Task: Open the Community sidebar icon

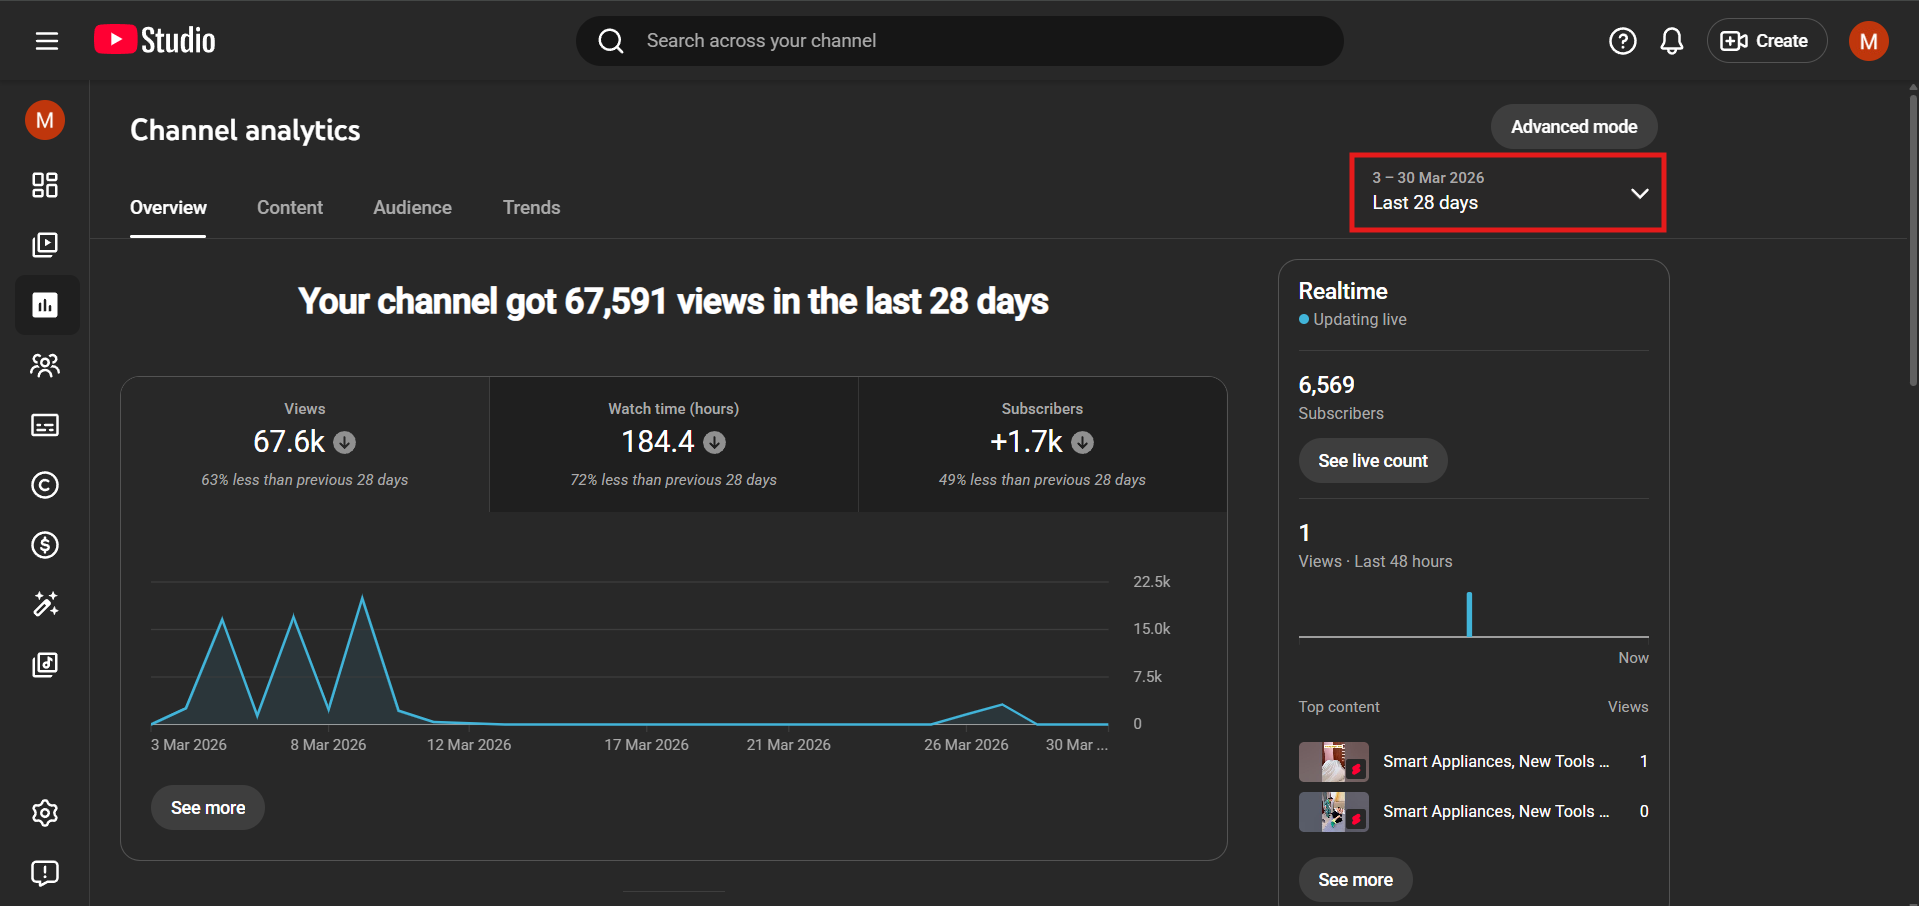Action: coord(45,365)
